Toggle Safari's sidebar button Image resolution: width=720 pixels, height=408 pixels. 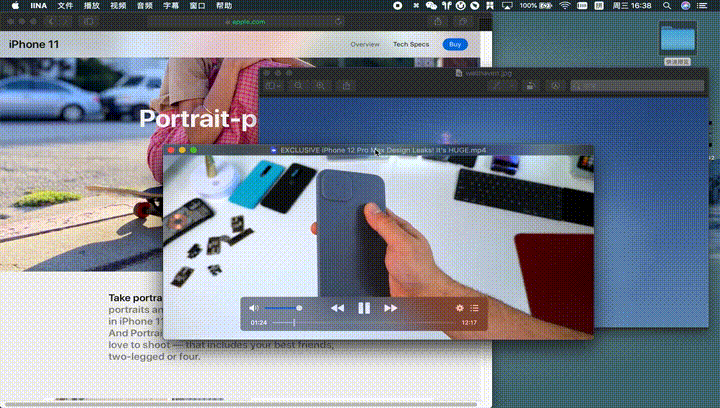click(89, 21)
